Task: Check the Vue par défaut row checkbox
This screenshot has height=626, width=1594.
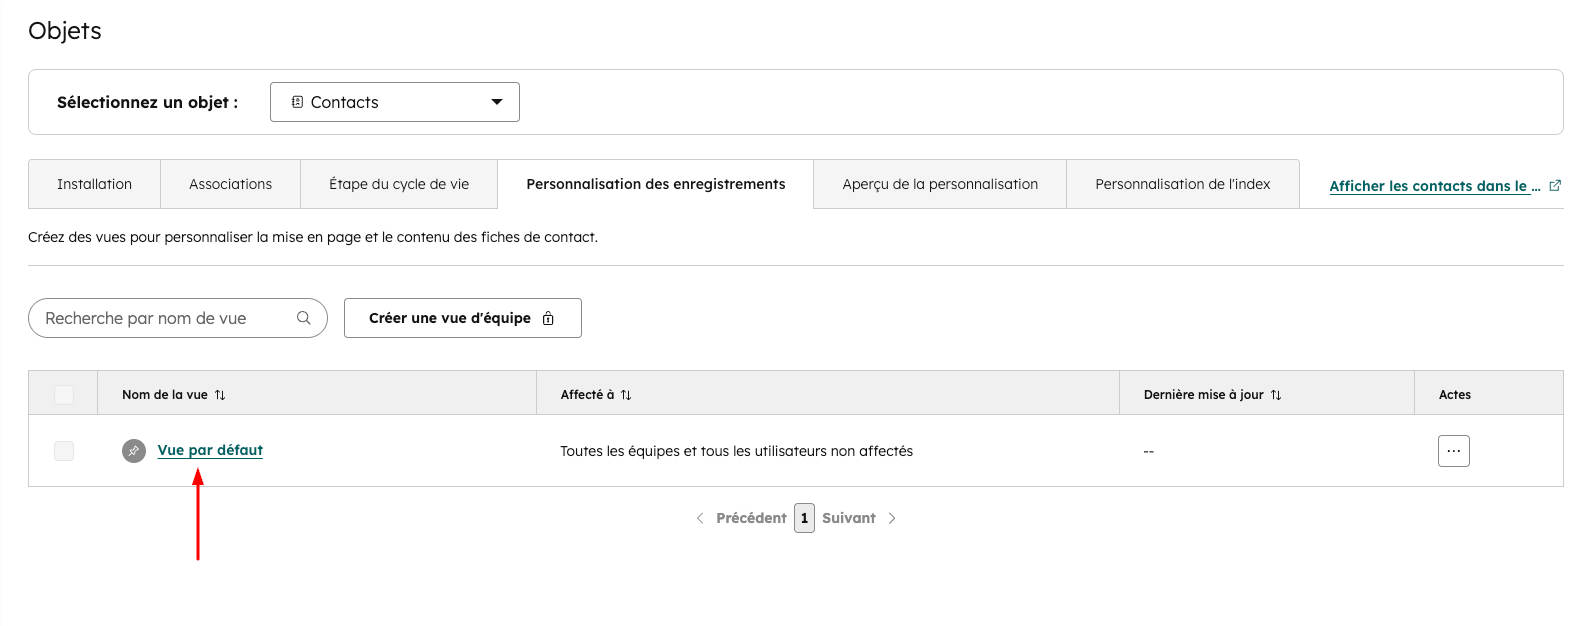Action: tap(64, 451)
